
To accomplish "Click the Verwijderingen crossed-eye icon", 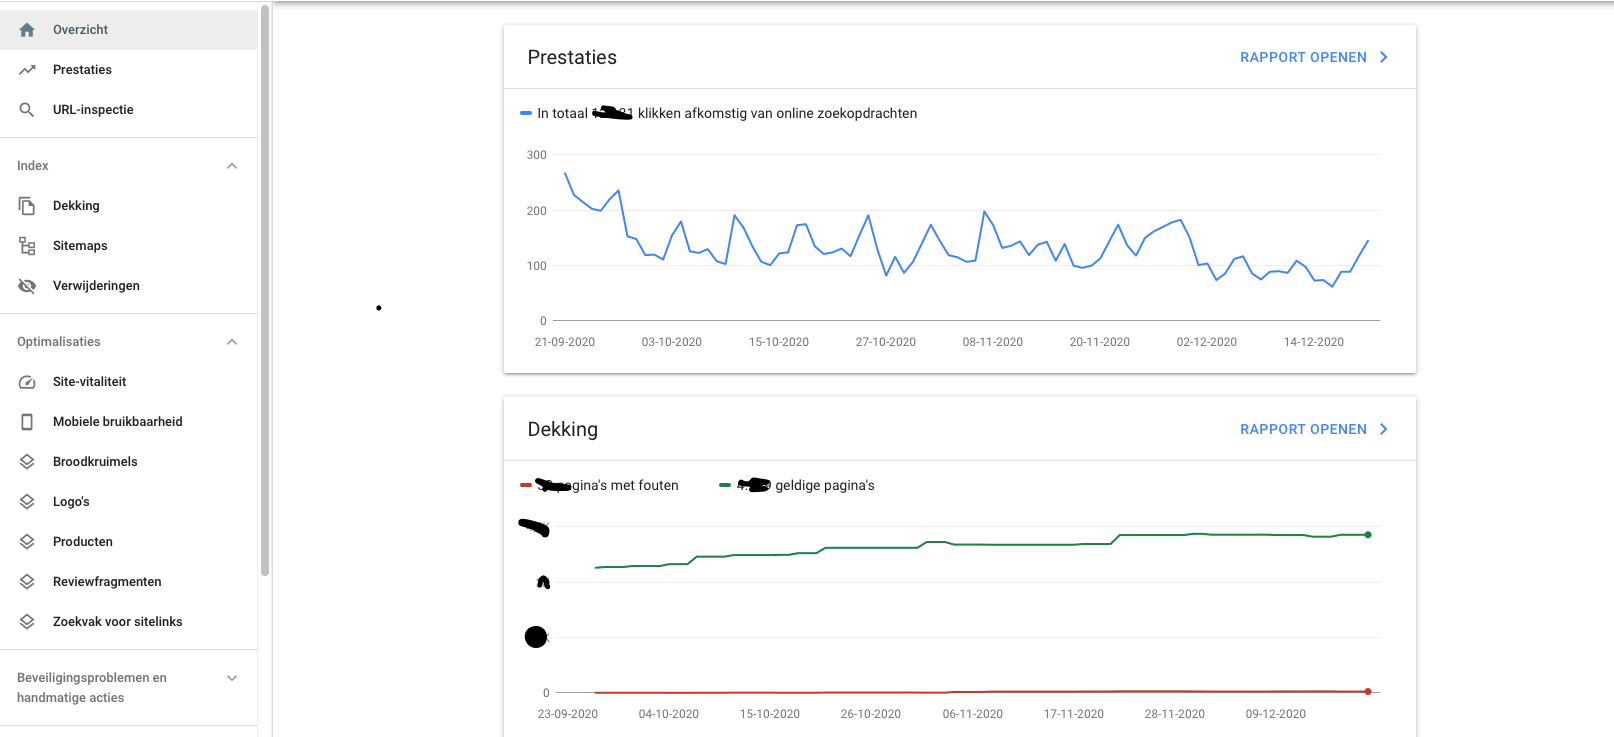I will point(27,286).
